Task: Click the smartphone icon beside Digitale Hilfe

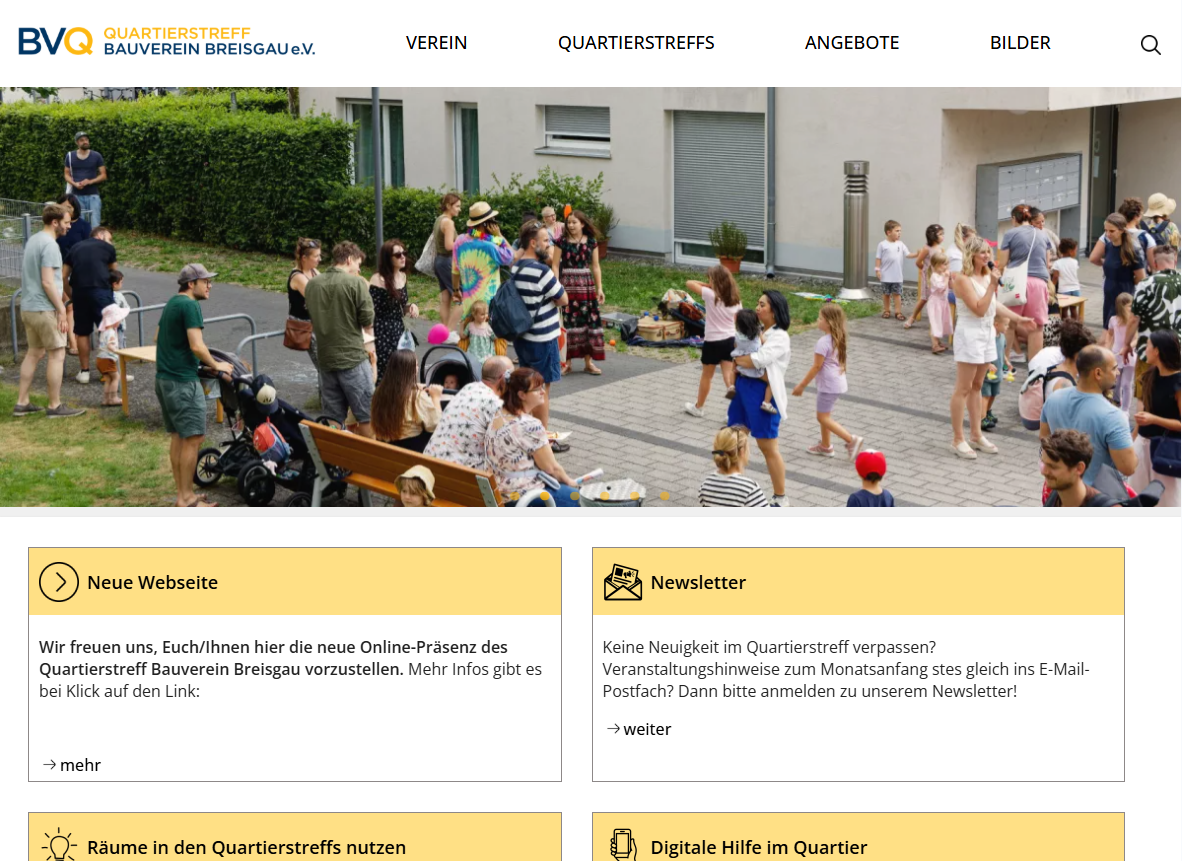Action: tap(621, 846)
